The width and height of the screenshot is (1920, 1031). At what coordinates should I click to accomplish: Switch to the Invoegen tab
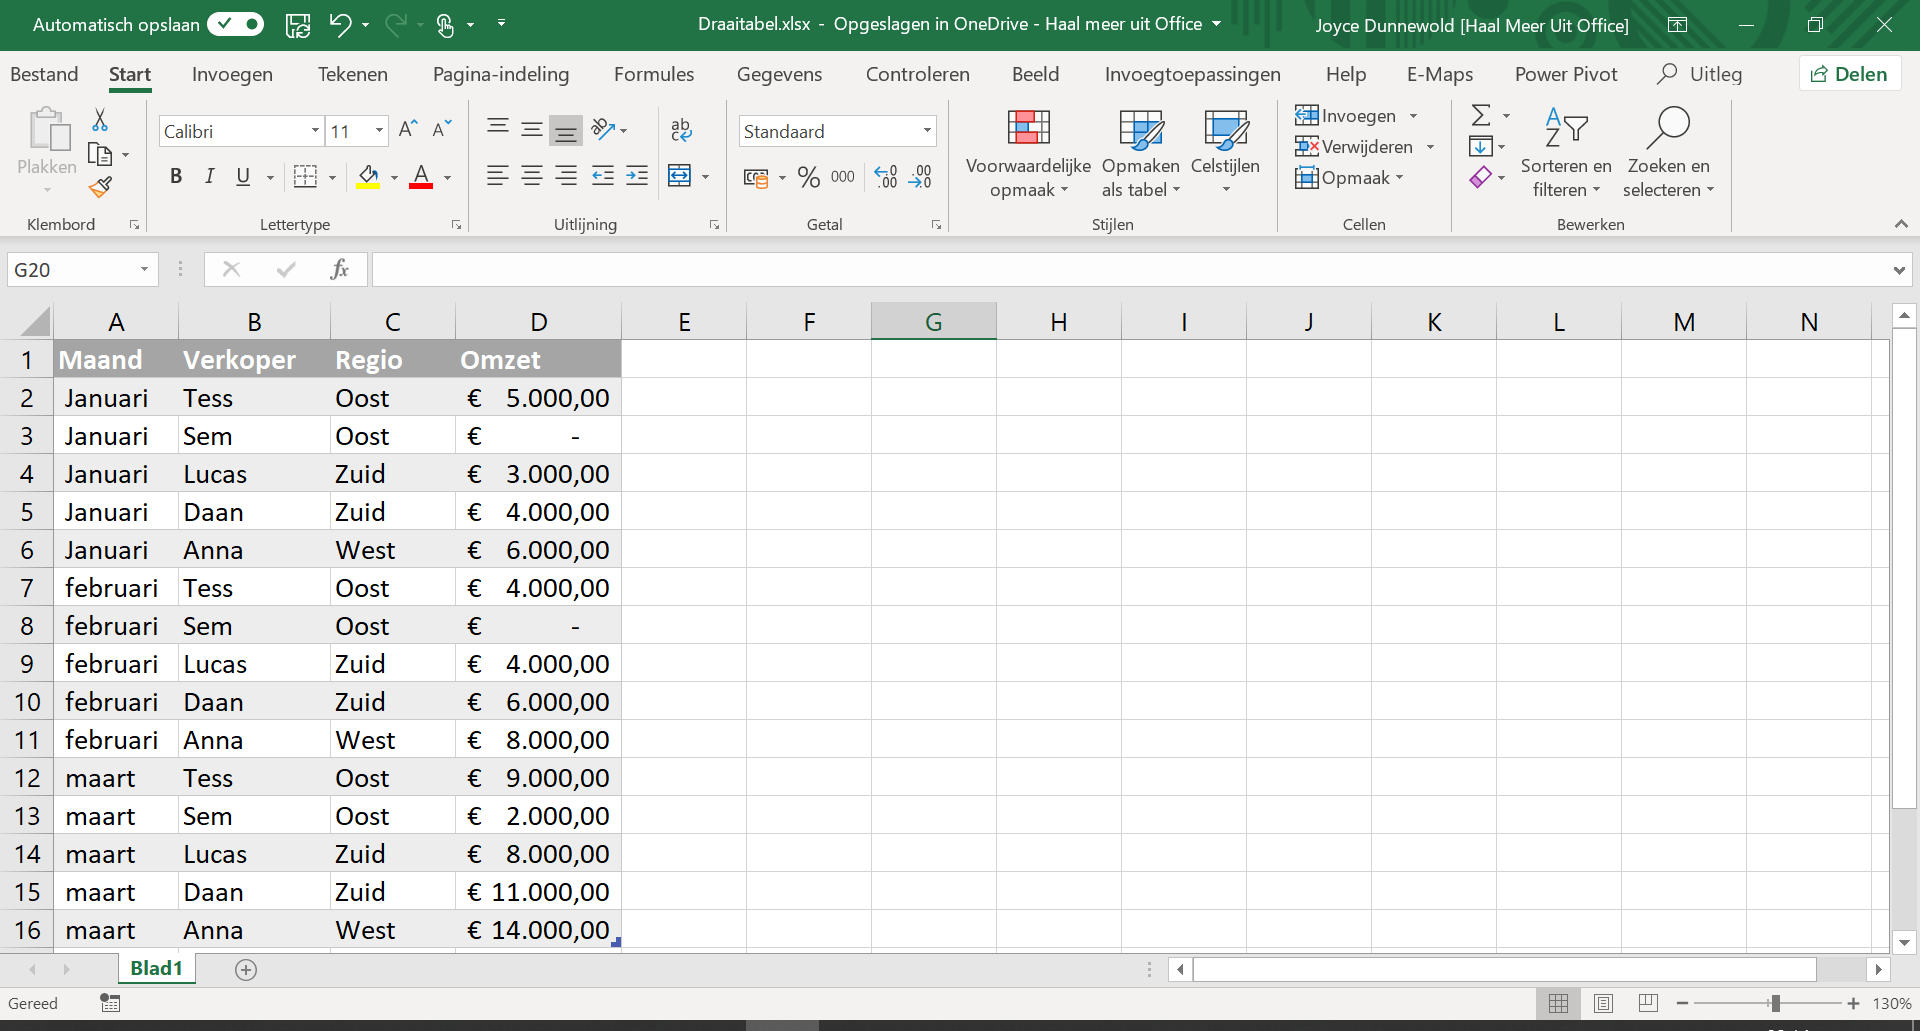[232, 74]
